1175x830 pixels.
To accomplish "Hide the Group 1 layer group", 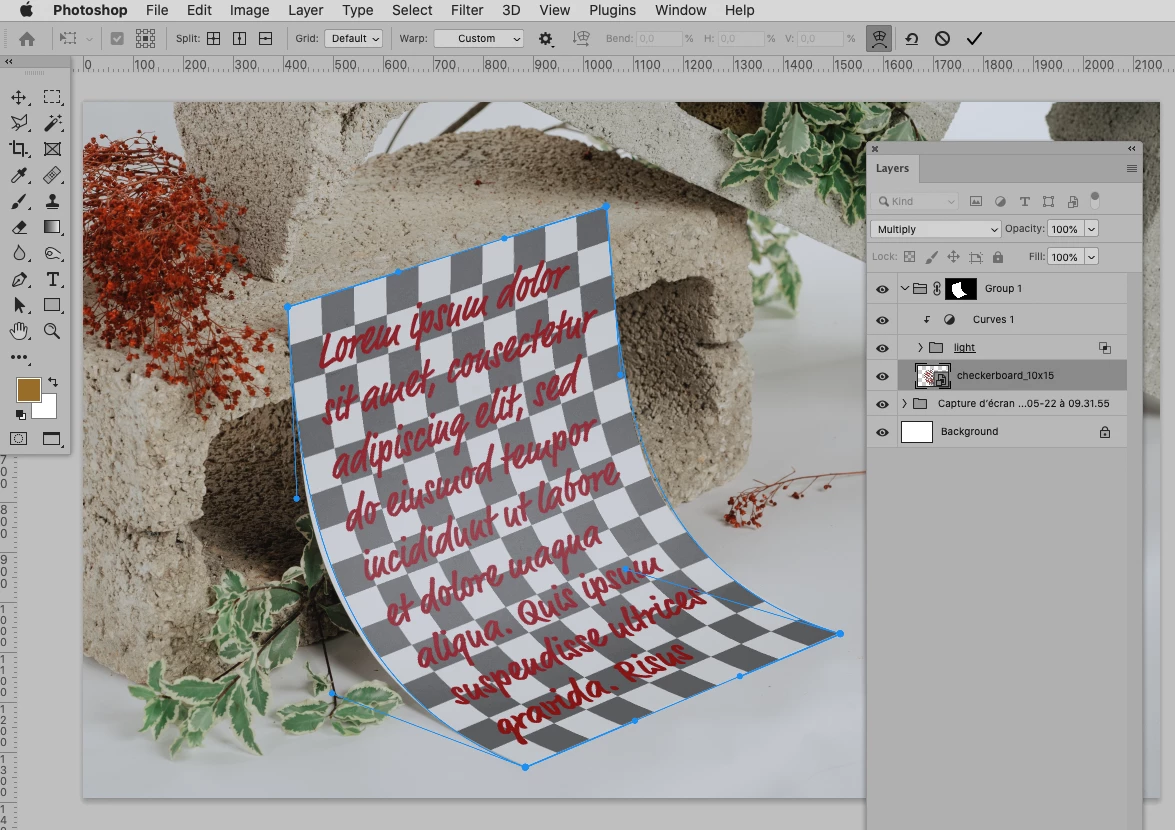I will (882, 289).
